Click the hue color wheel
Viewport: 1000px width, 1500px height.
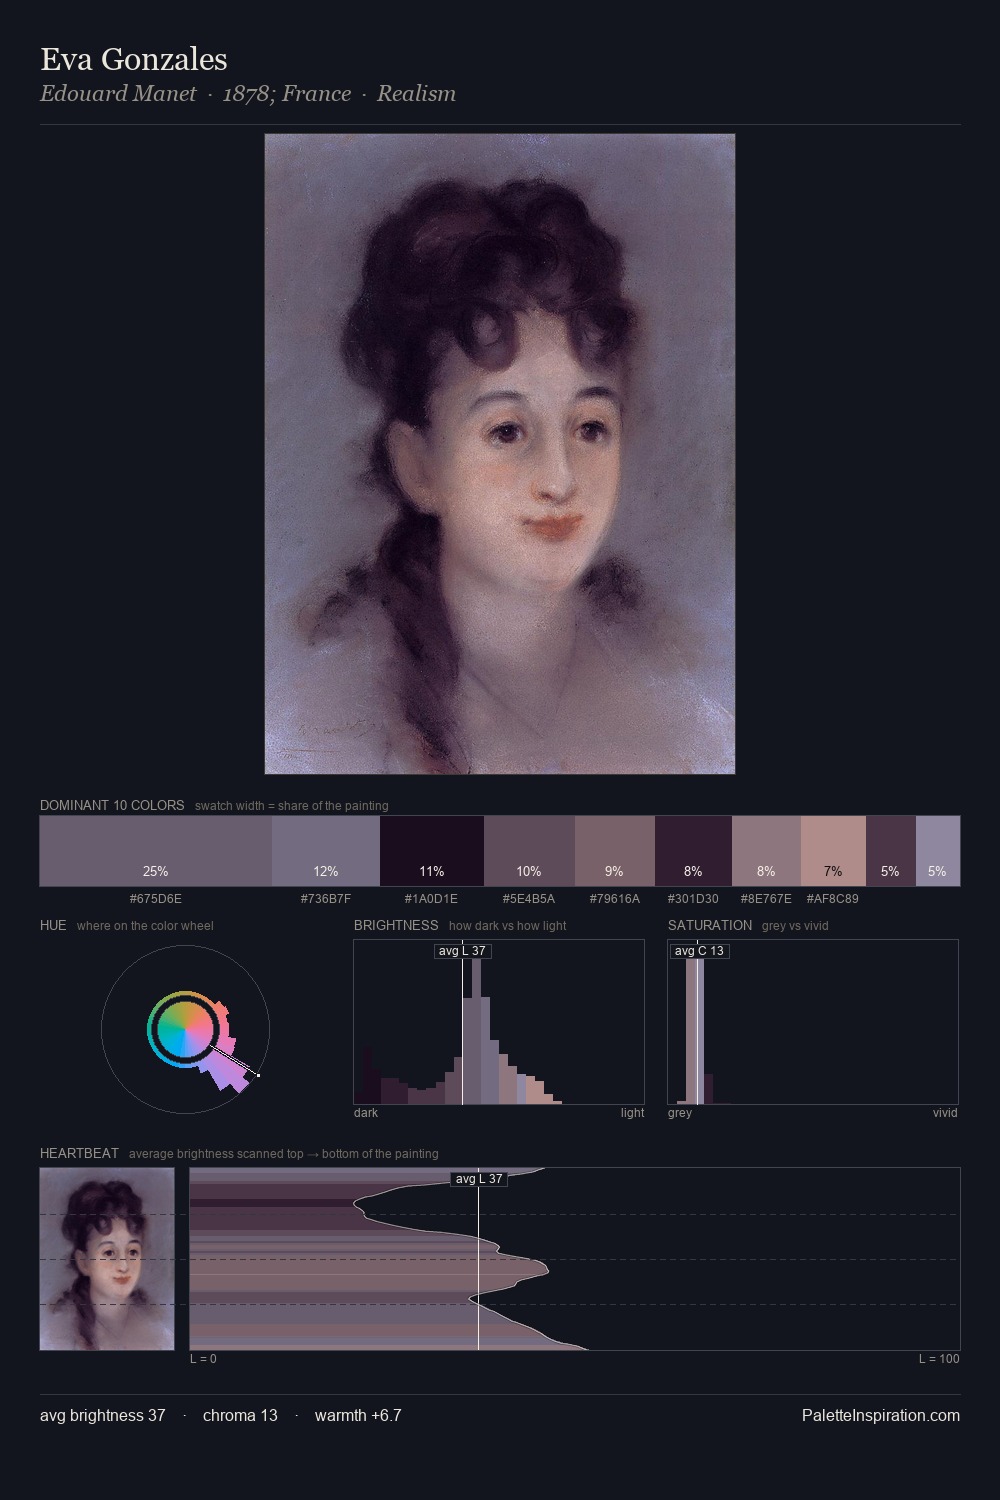(x=185, y=1029)
